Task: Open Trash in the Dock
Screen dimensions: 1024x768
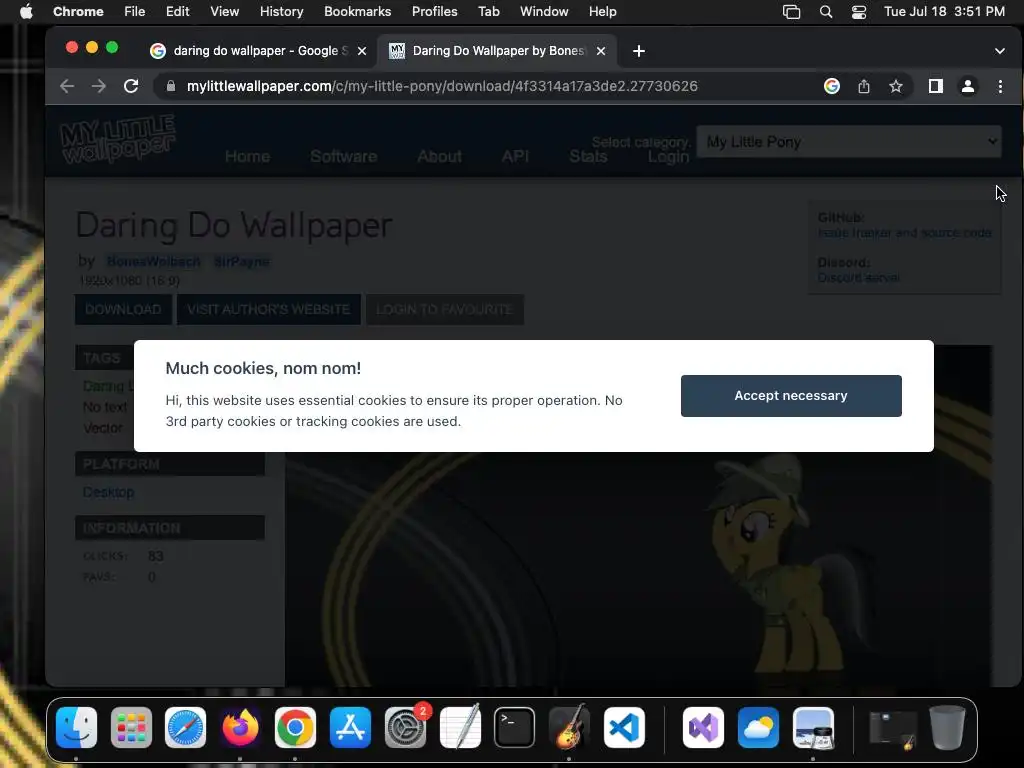Action: [x=948, y=728]
